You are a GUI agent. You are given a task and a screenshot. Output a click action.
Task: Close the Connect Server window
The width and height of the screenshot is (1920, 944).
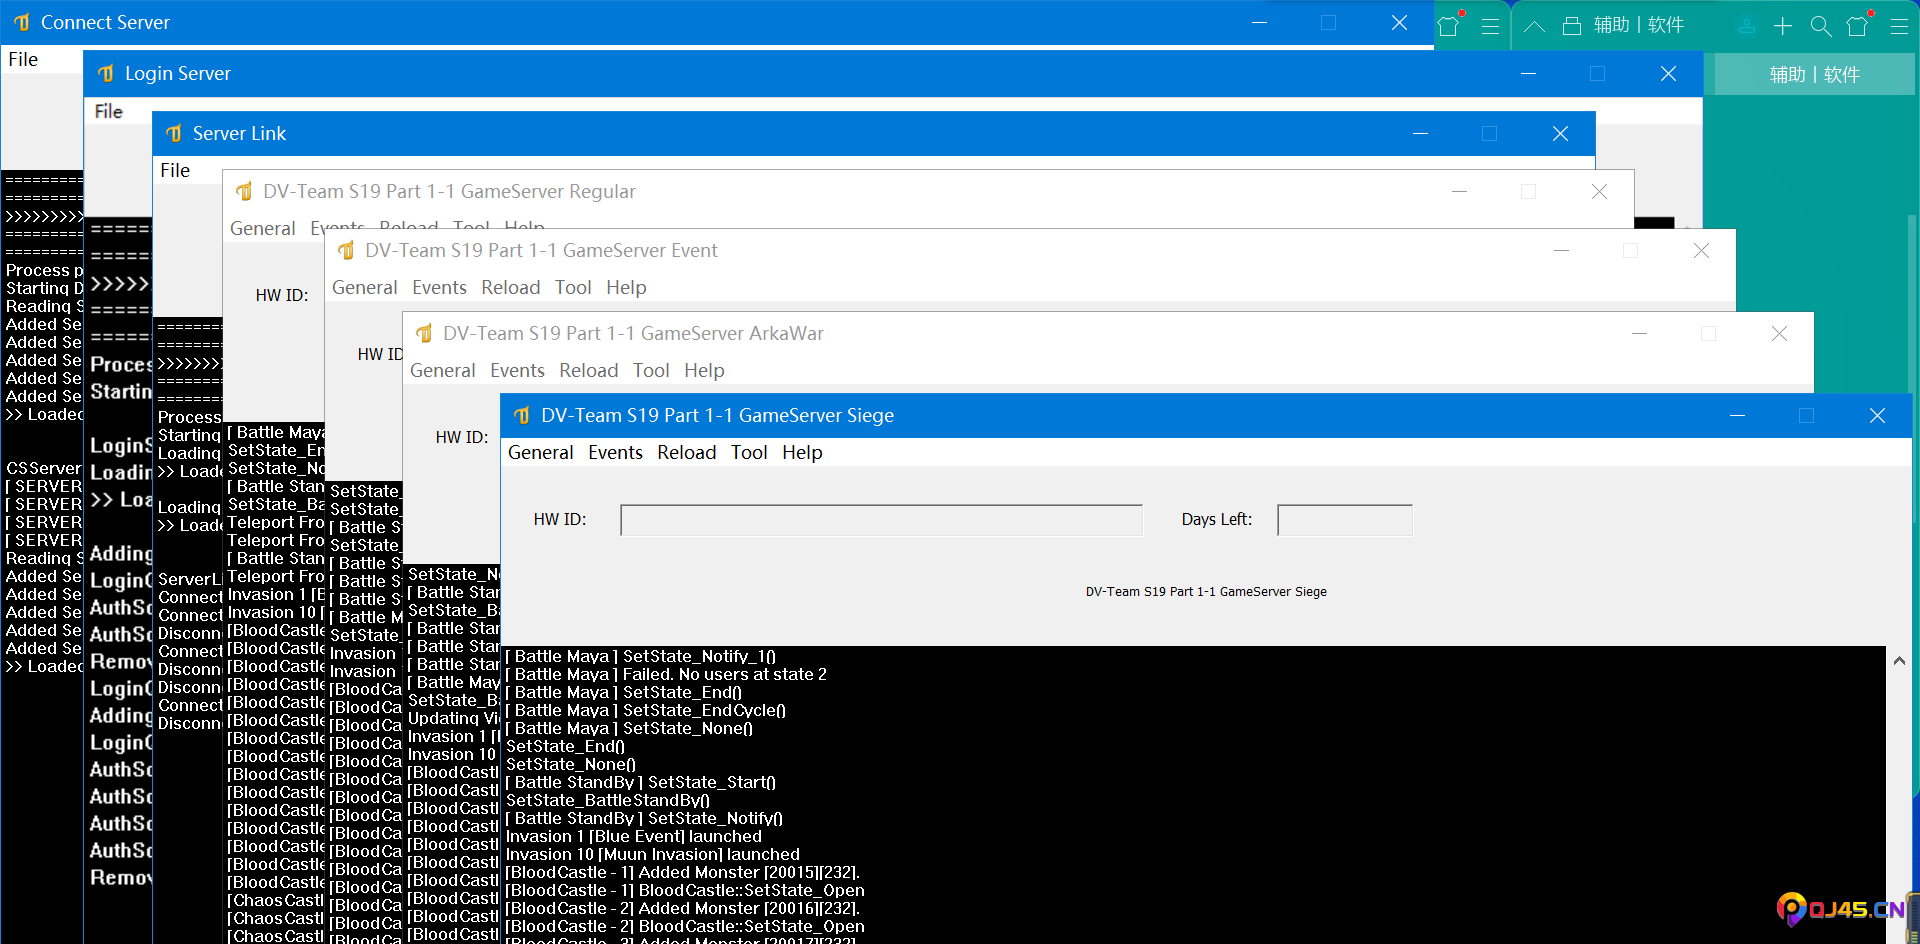point(1399,22)
